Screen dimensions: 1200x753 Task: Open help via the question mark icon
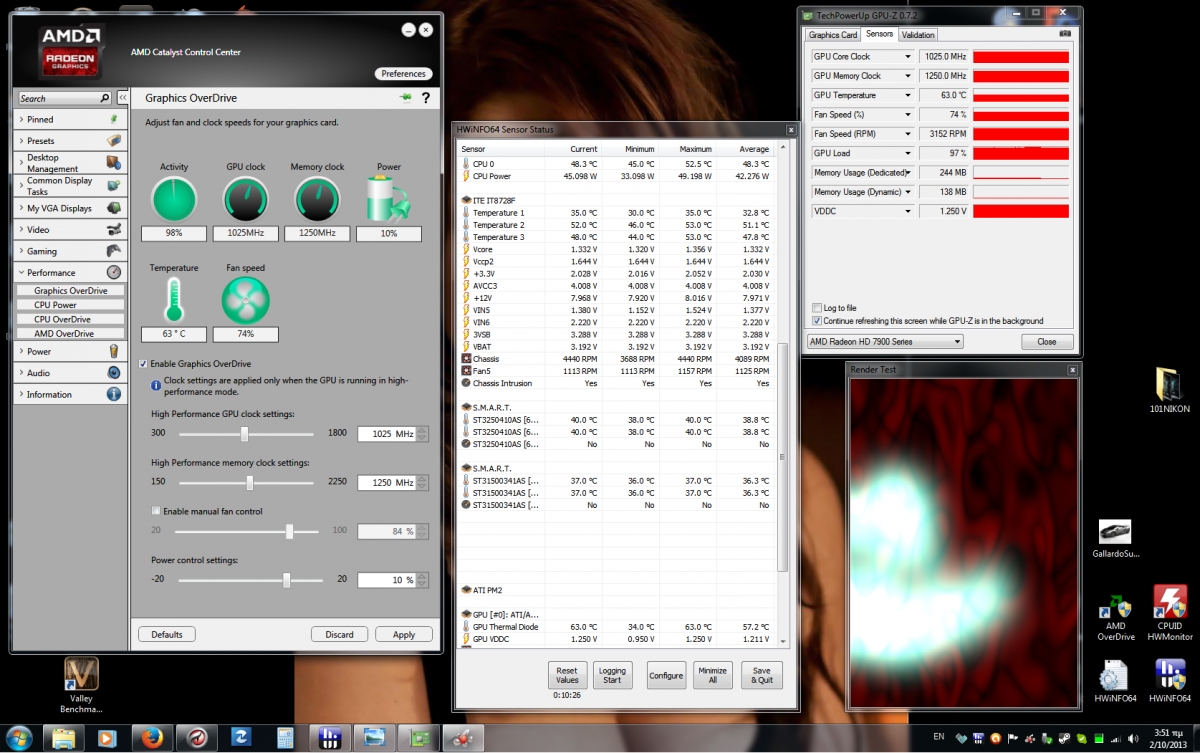(426, 98)
